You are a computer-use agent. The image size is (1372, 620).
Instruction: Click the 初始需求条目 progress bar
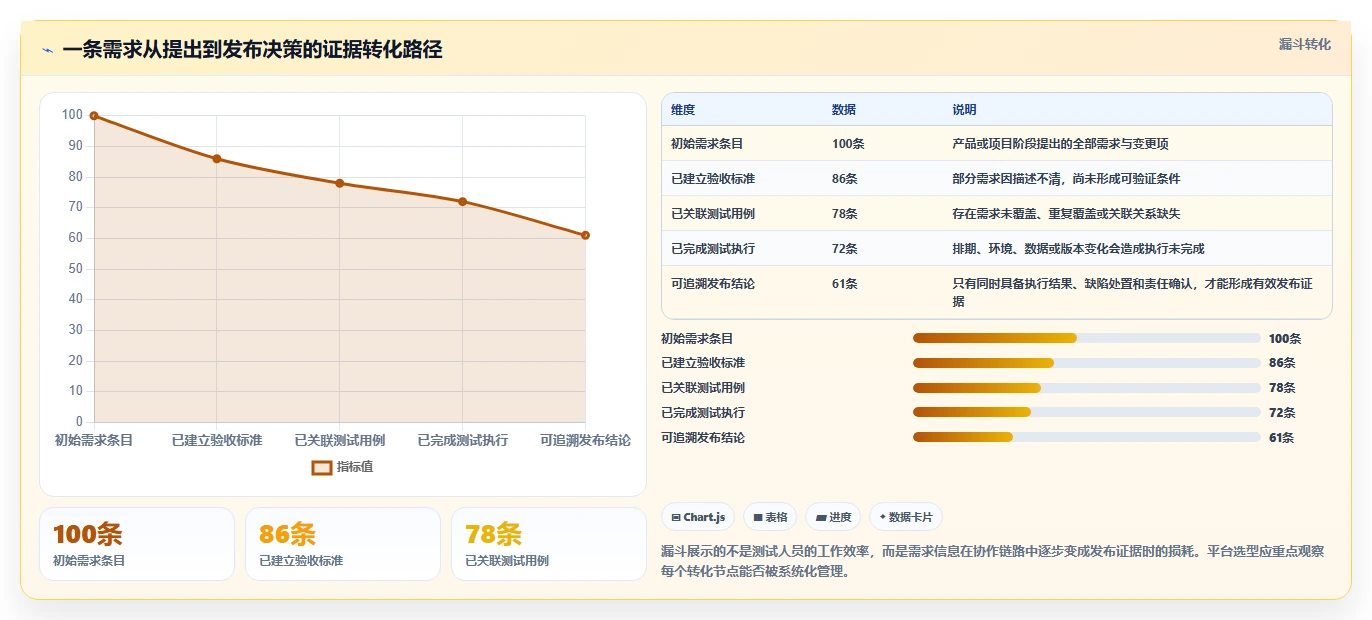click(1086, 338)
